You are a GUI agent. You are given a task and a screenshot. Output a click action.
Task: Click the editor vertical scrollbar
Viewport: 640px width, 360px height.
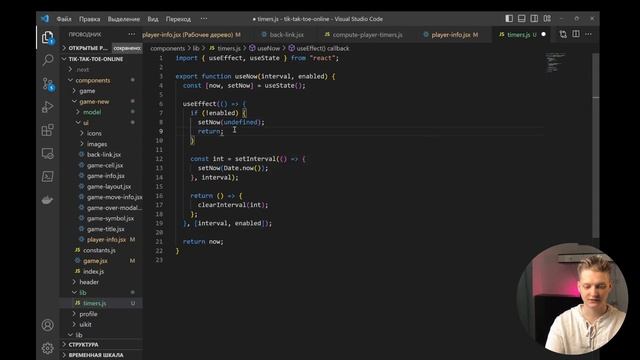point(596,145)
